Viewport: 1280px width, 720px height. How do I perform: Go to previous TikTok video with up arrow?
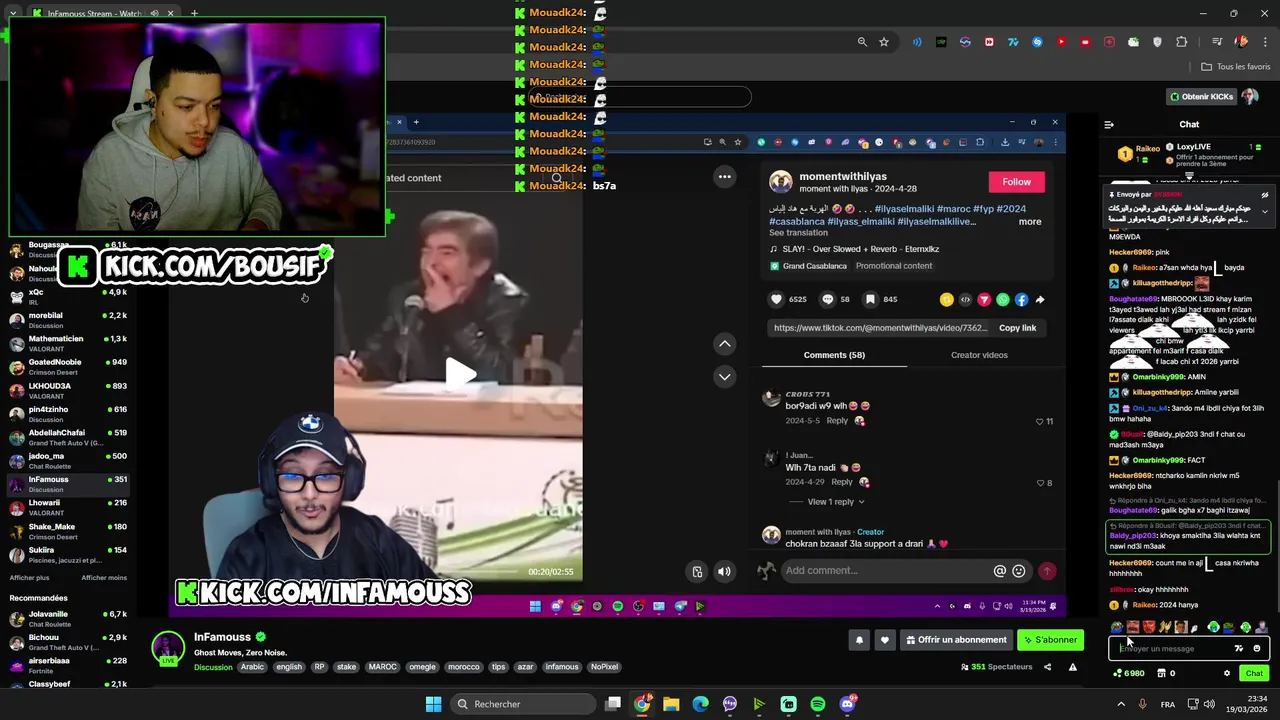tap(725, 344)
